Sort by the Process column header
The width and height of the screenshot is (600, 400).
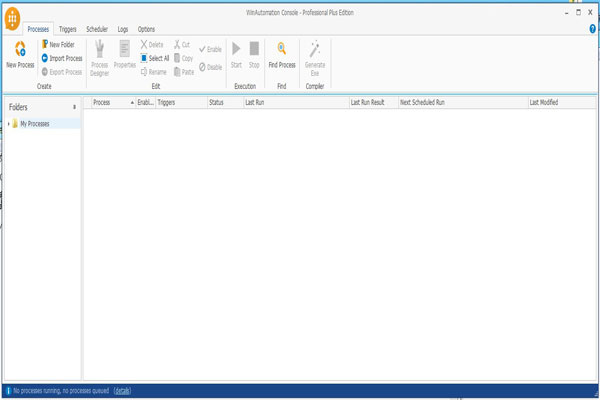point(114,102)
